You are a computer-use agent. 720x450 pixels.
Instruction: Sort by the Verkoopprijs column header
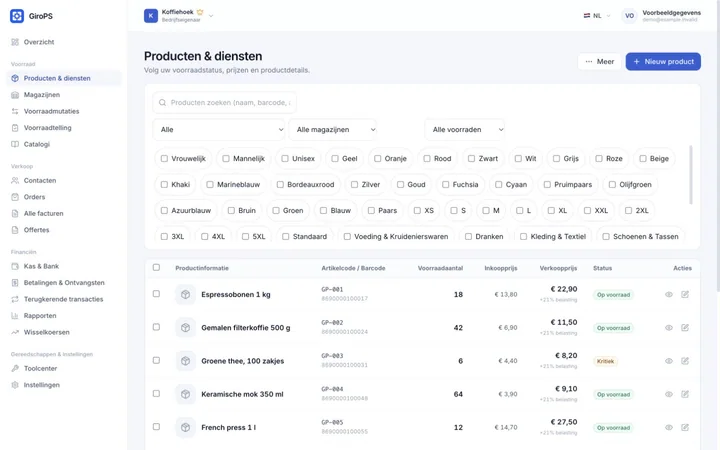(558, 268)
